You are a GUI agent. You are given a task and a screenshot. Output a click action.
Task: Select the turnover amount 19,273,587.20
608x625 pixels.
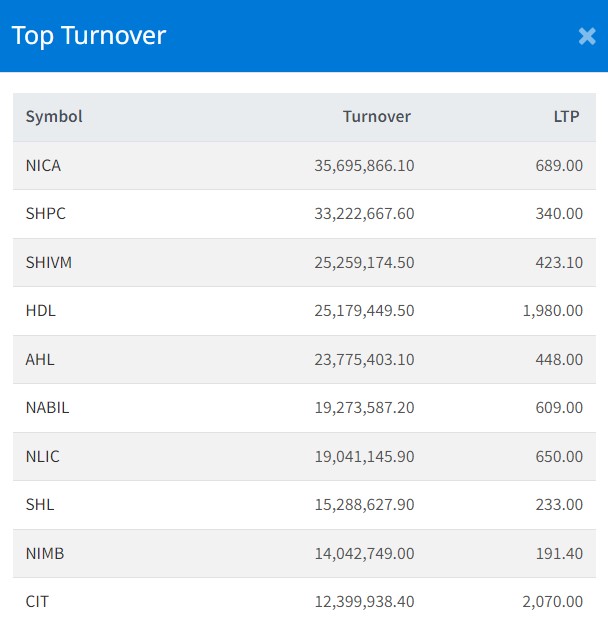(x=364, y=408)
